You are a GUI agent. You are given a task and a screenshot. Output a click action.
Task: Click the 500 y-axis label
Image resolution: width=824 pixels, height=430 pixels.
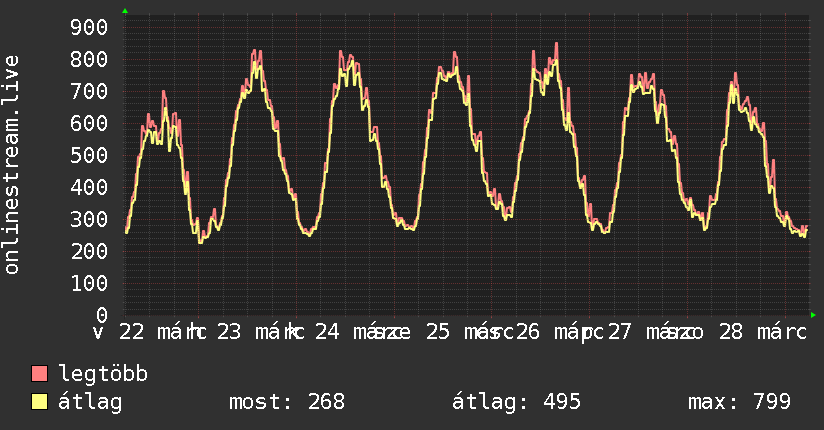pyautogui.click(x=89, y=156)
